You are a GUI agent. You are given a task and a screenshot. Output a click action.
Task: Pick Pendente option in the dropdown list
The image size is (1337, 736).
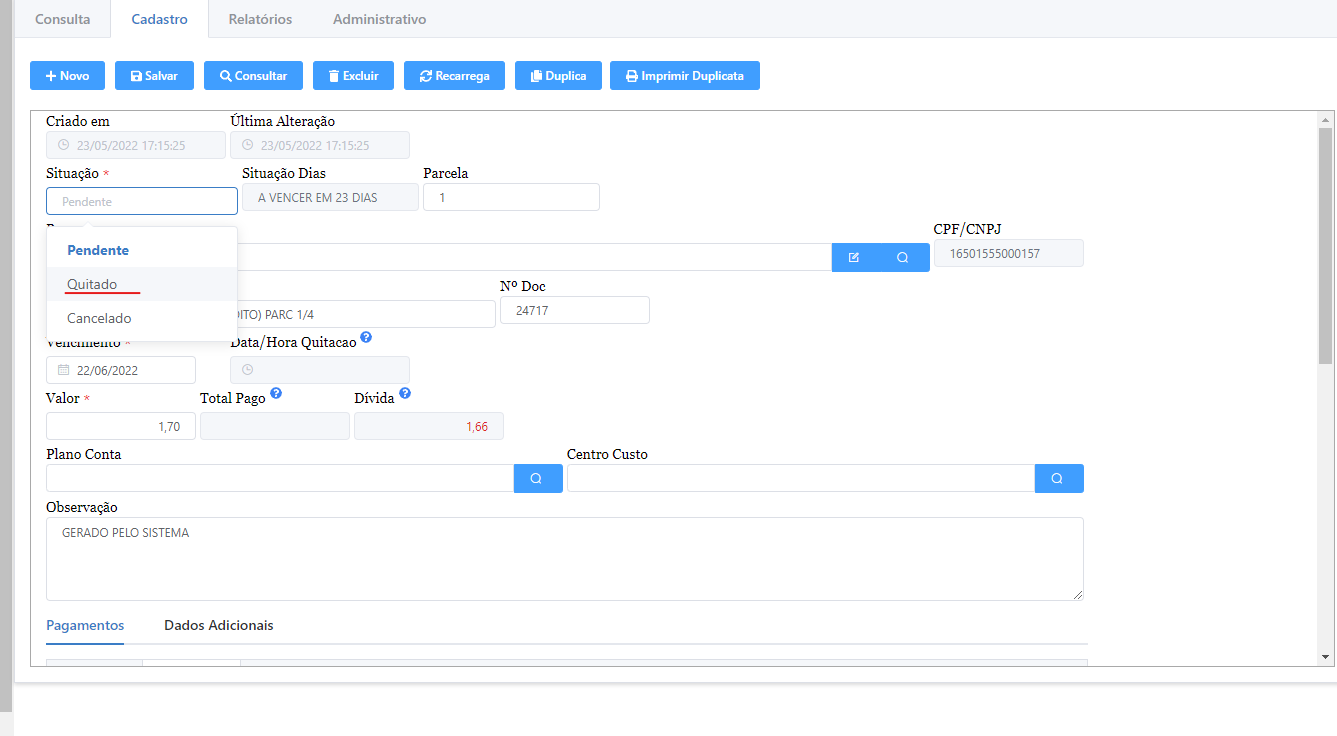coord(98,251)
